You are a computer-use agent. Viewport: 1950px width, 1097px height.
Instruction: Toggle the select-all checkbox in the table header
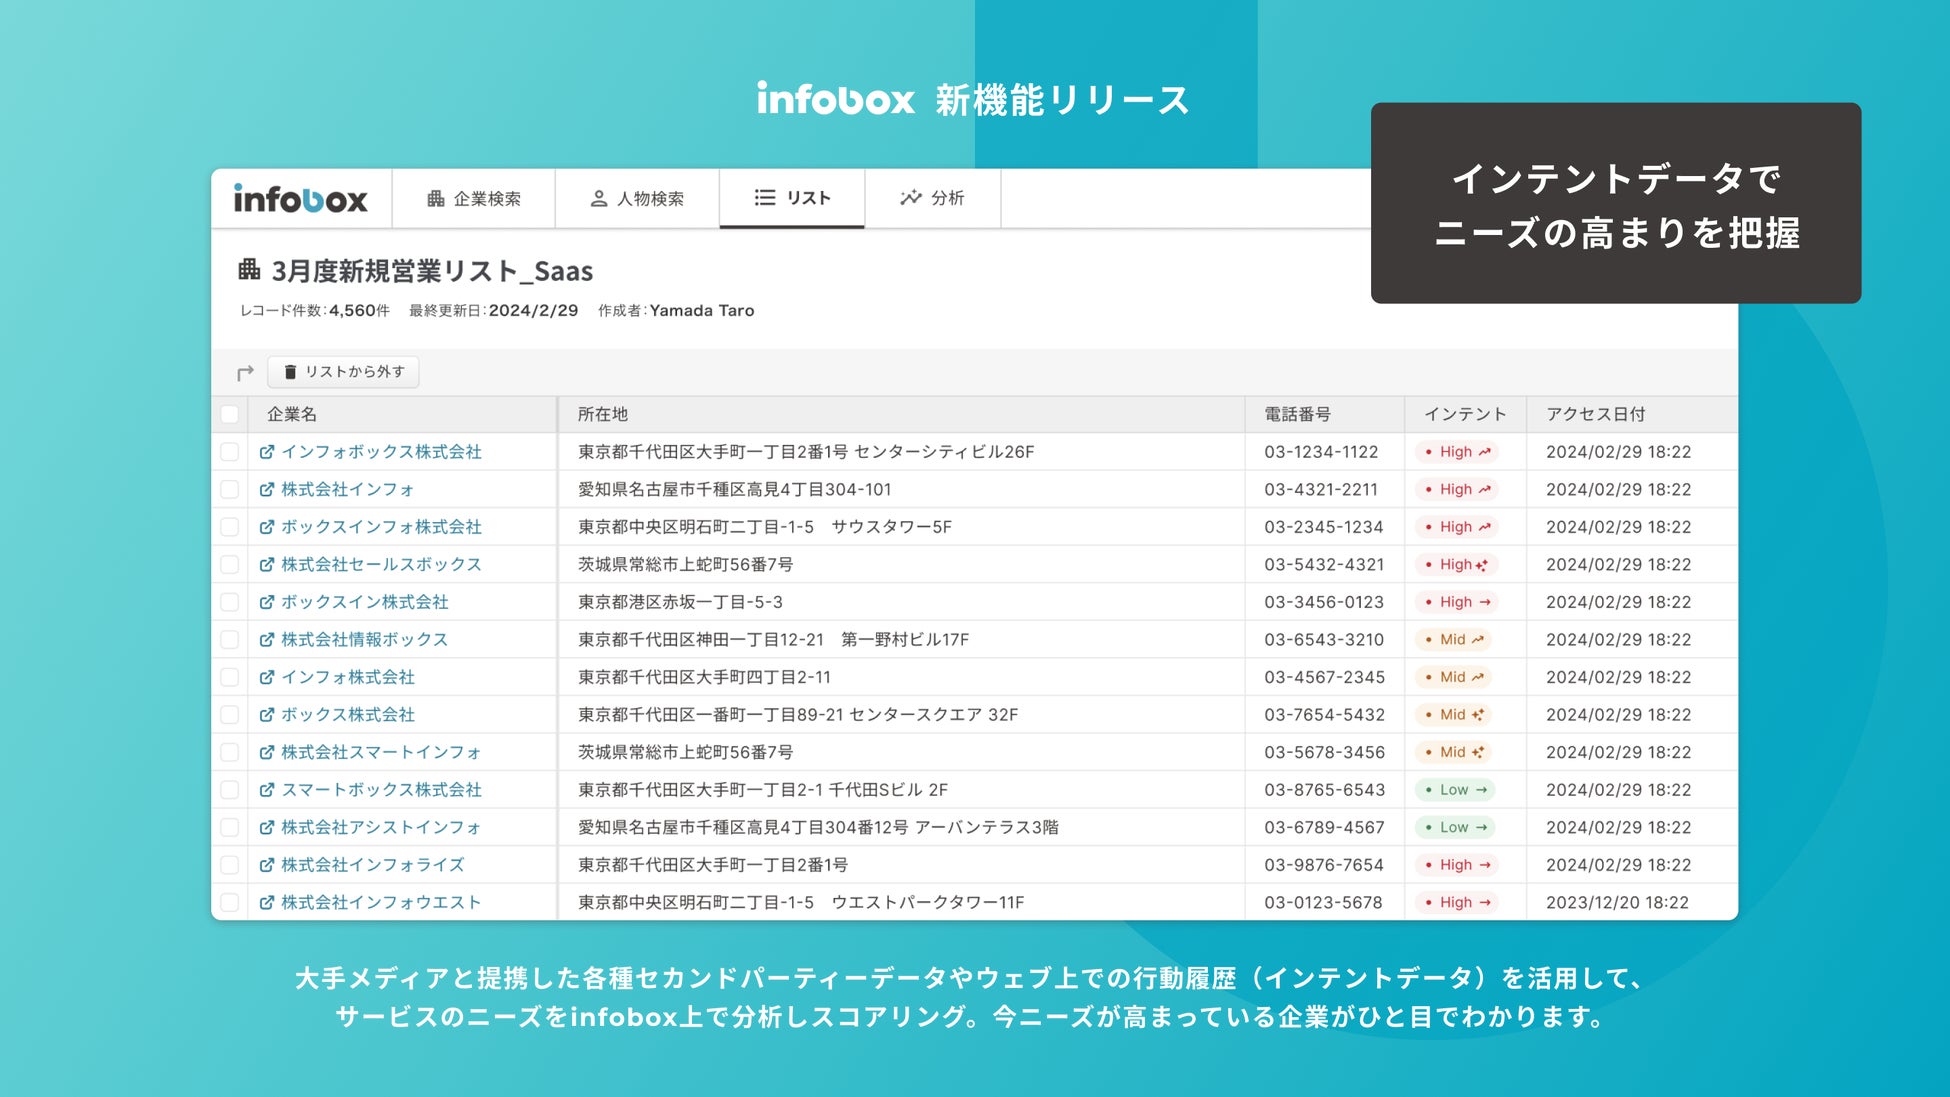click(x=230, y=414)
